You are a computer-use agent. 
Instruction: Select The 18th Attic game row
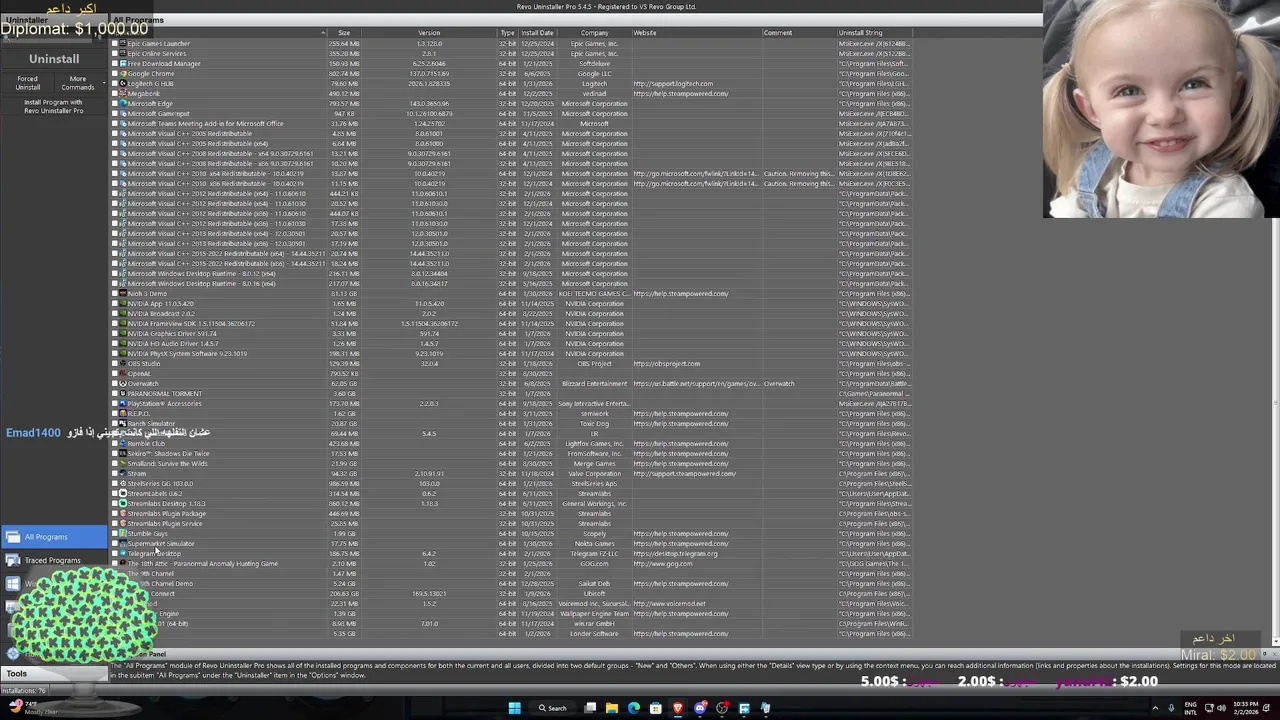click(510, 564)
